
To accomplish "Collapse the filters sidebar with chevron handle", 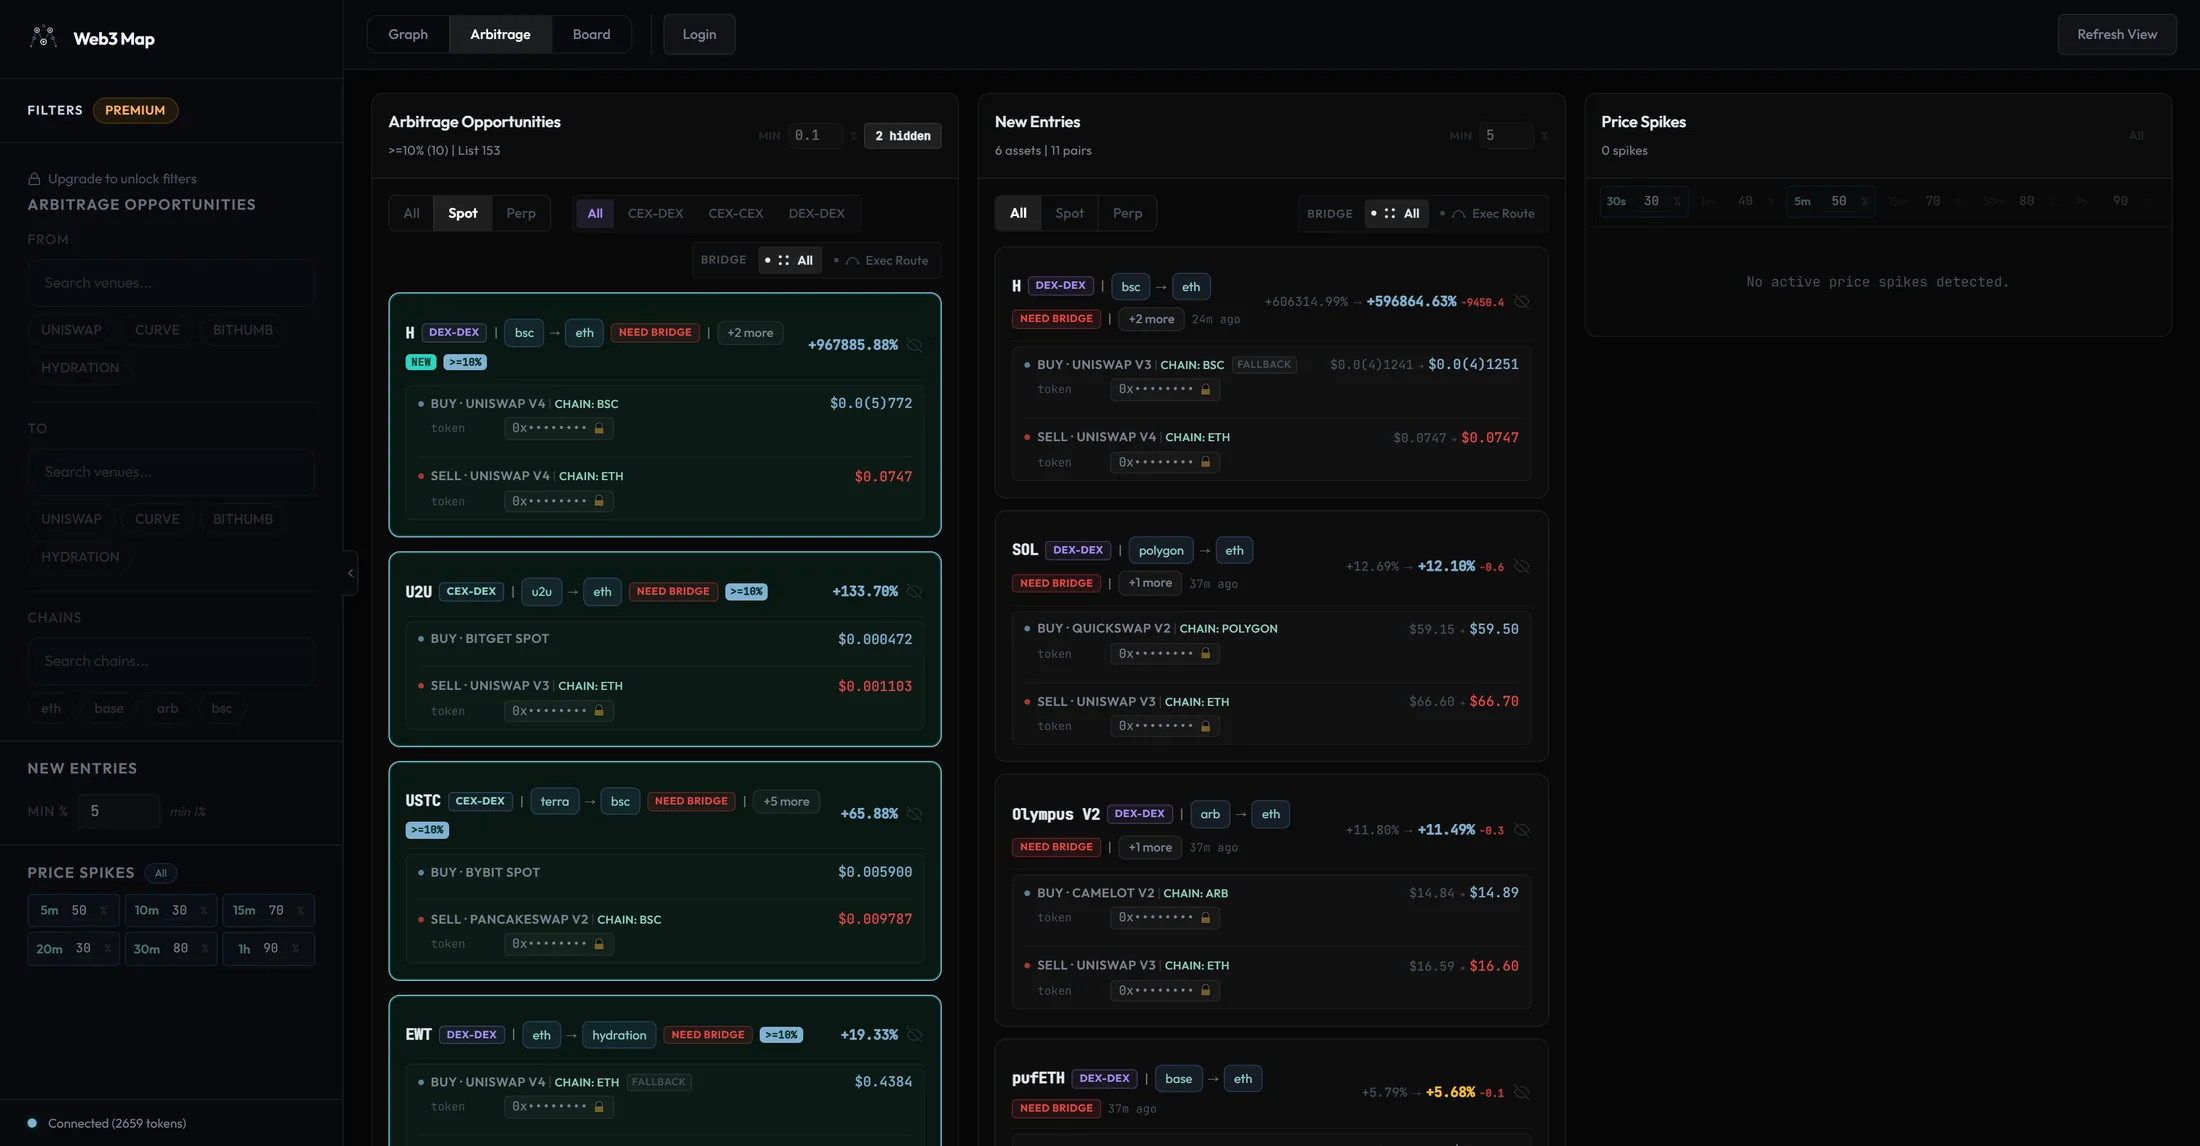I will click(x=350, y=573).
